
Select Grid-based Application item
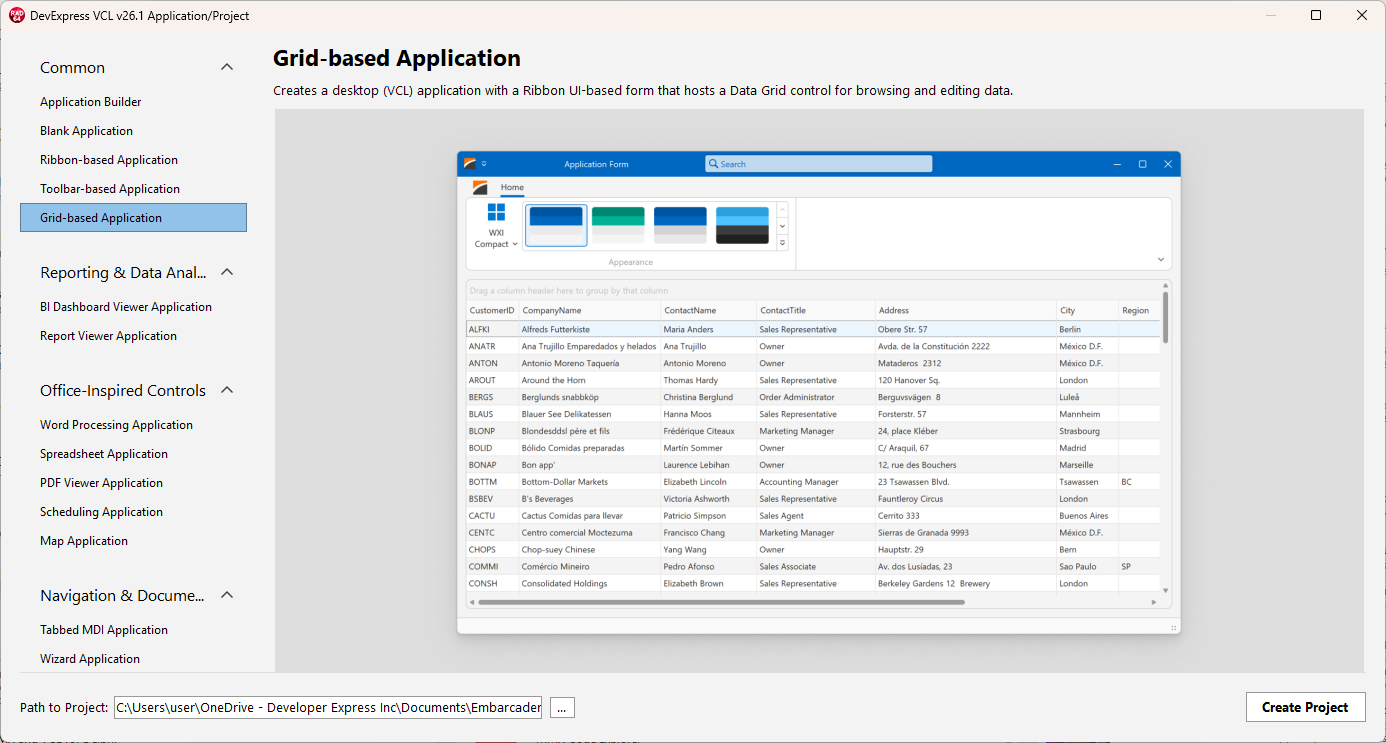[x=133, y=218]
